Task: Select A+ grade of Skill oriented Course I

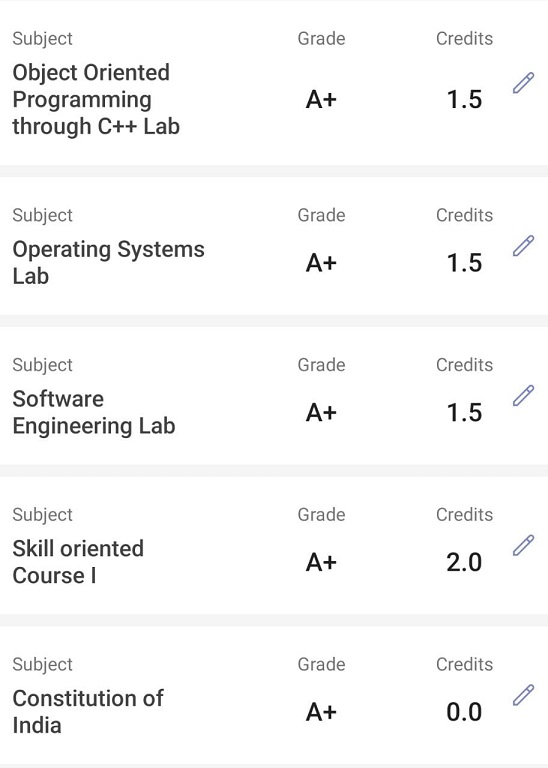Action: point(321,562)
